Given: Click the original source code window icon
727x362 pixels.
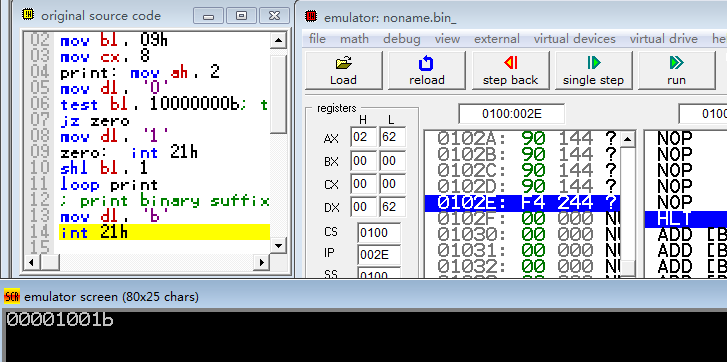Looking at the screenshot, I should tap(28, 14).
